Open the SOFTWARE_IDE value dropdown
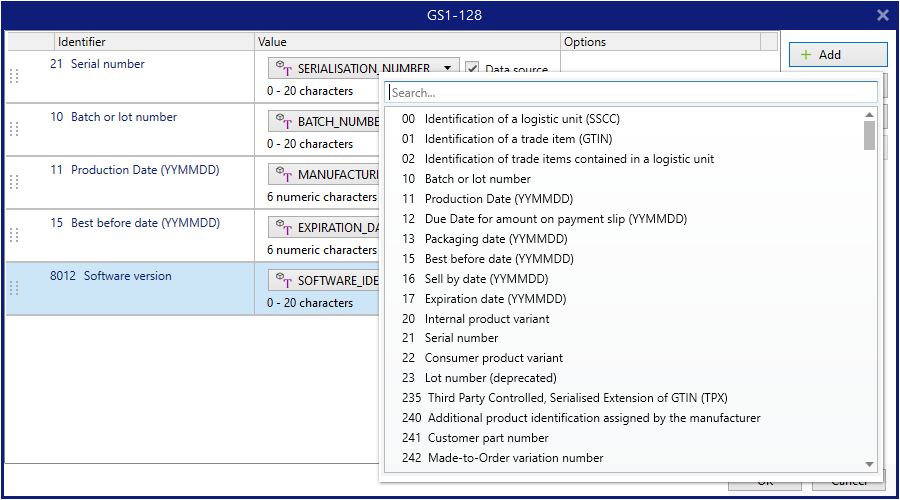 tap(324, 280)
